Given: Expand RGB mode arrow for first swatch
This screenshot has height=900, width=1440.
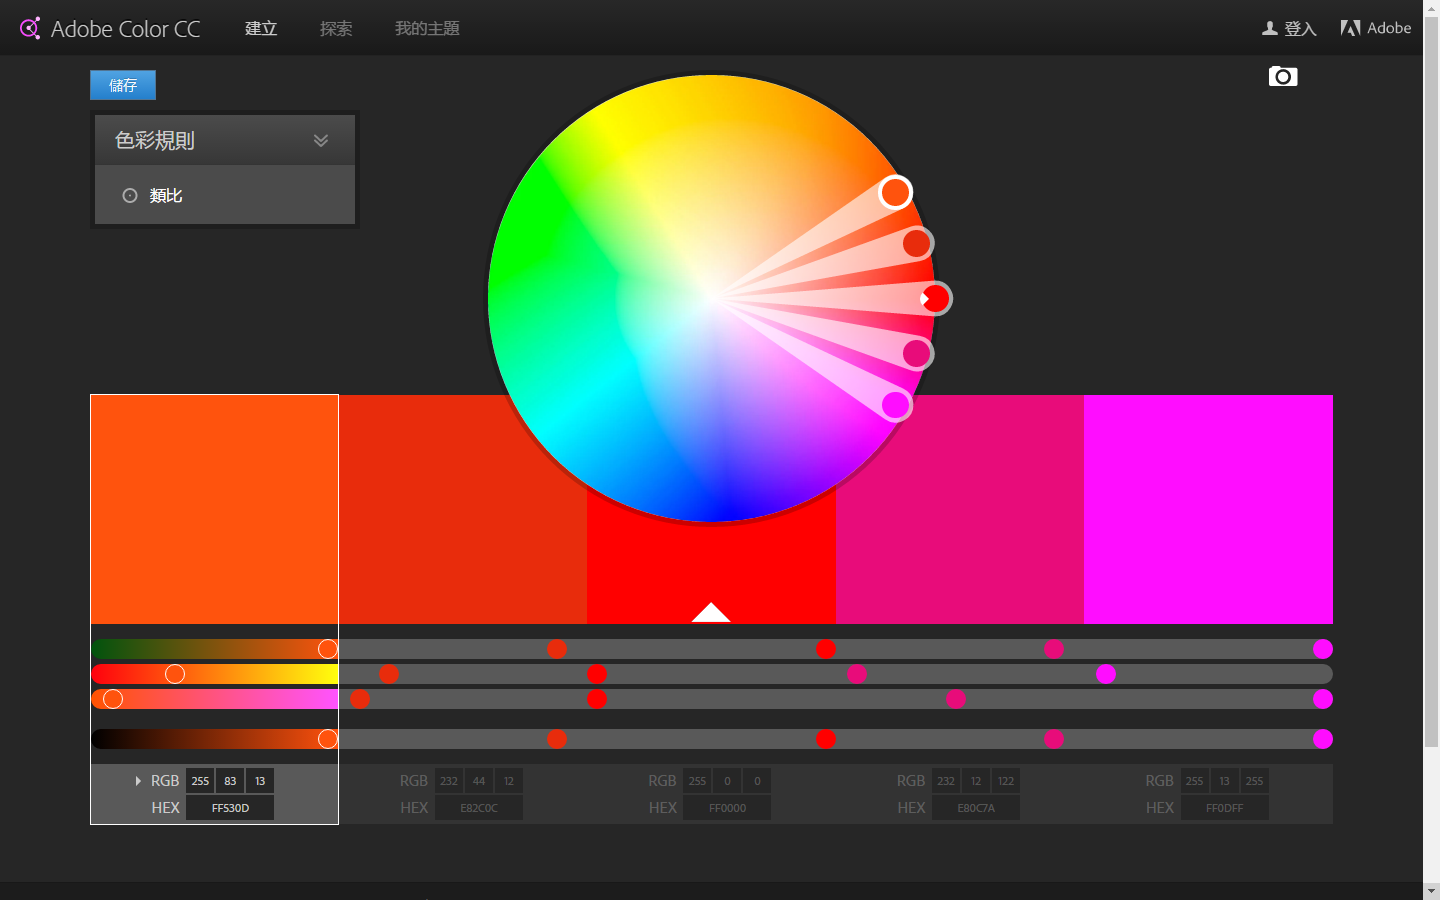Looking at the screenshot, I should (138, 781).
